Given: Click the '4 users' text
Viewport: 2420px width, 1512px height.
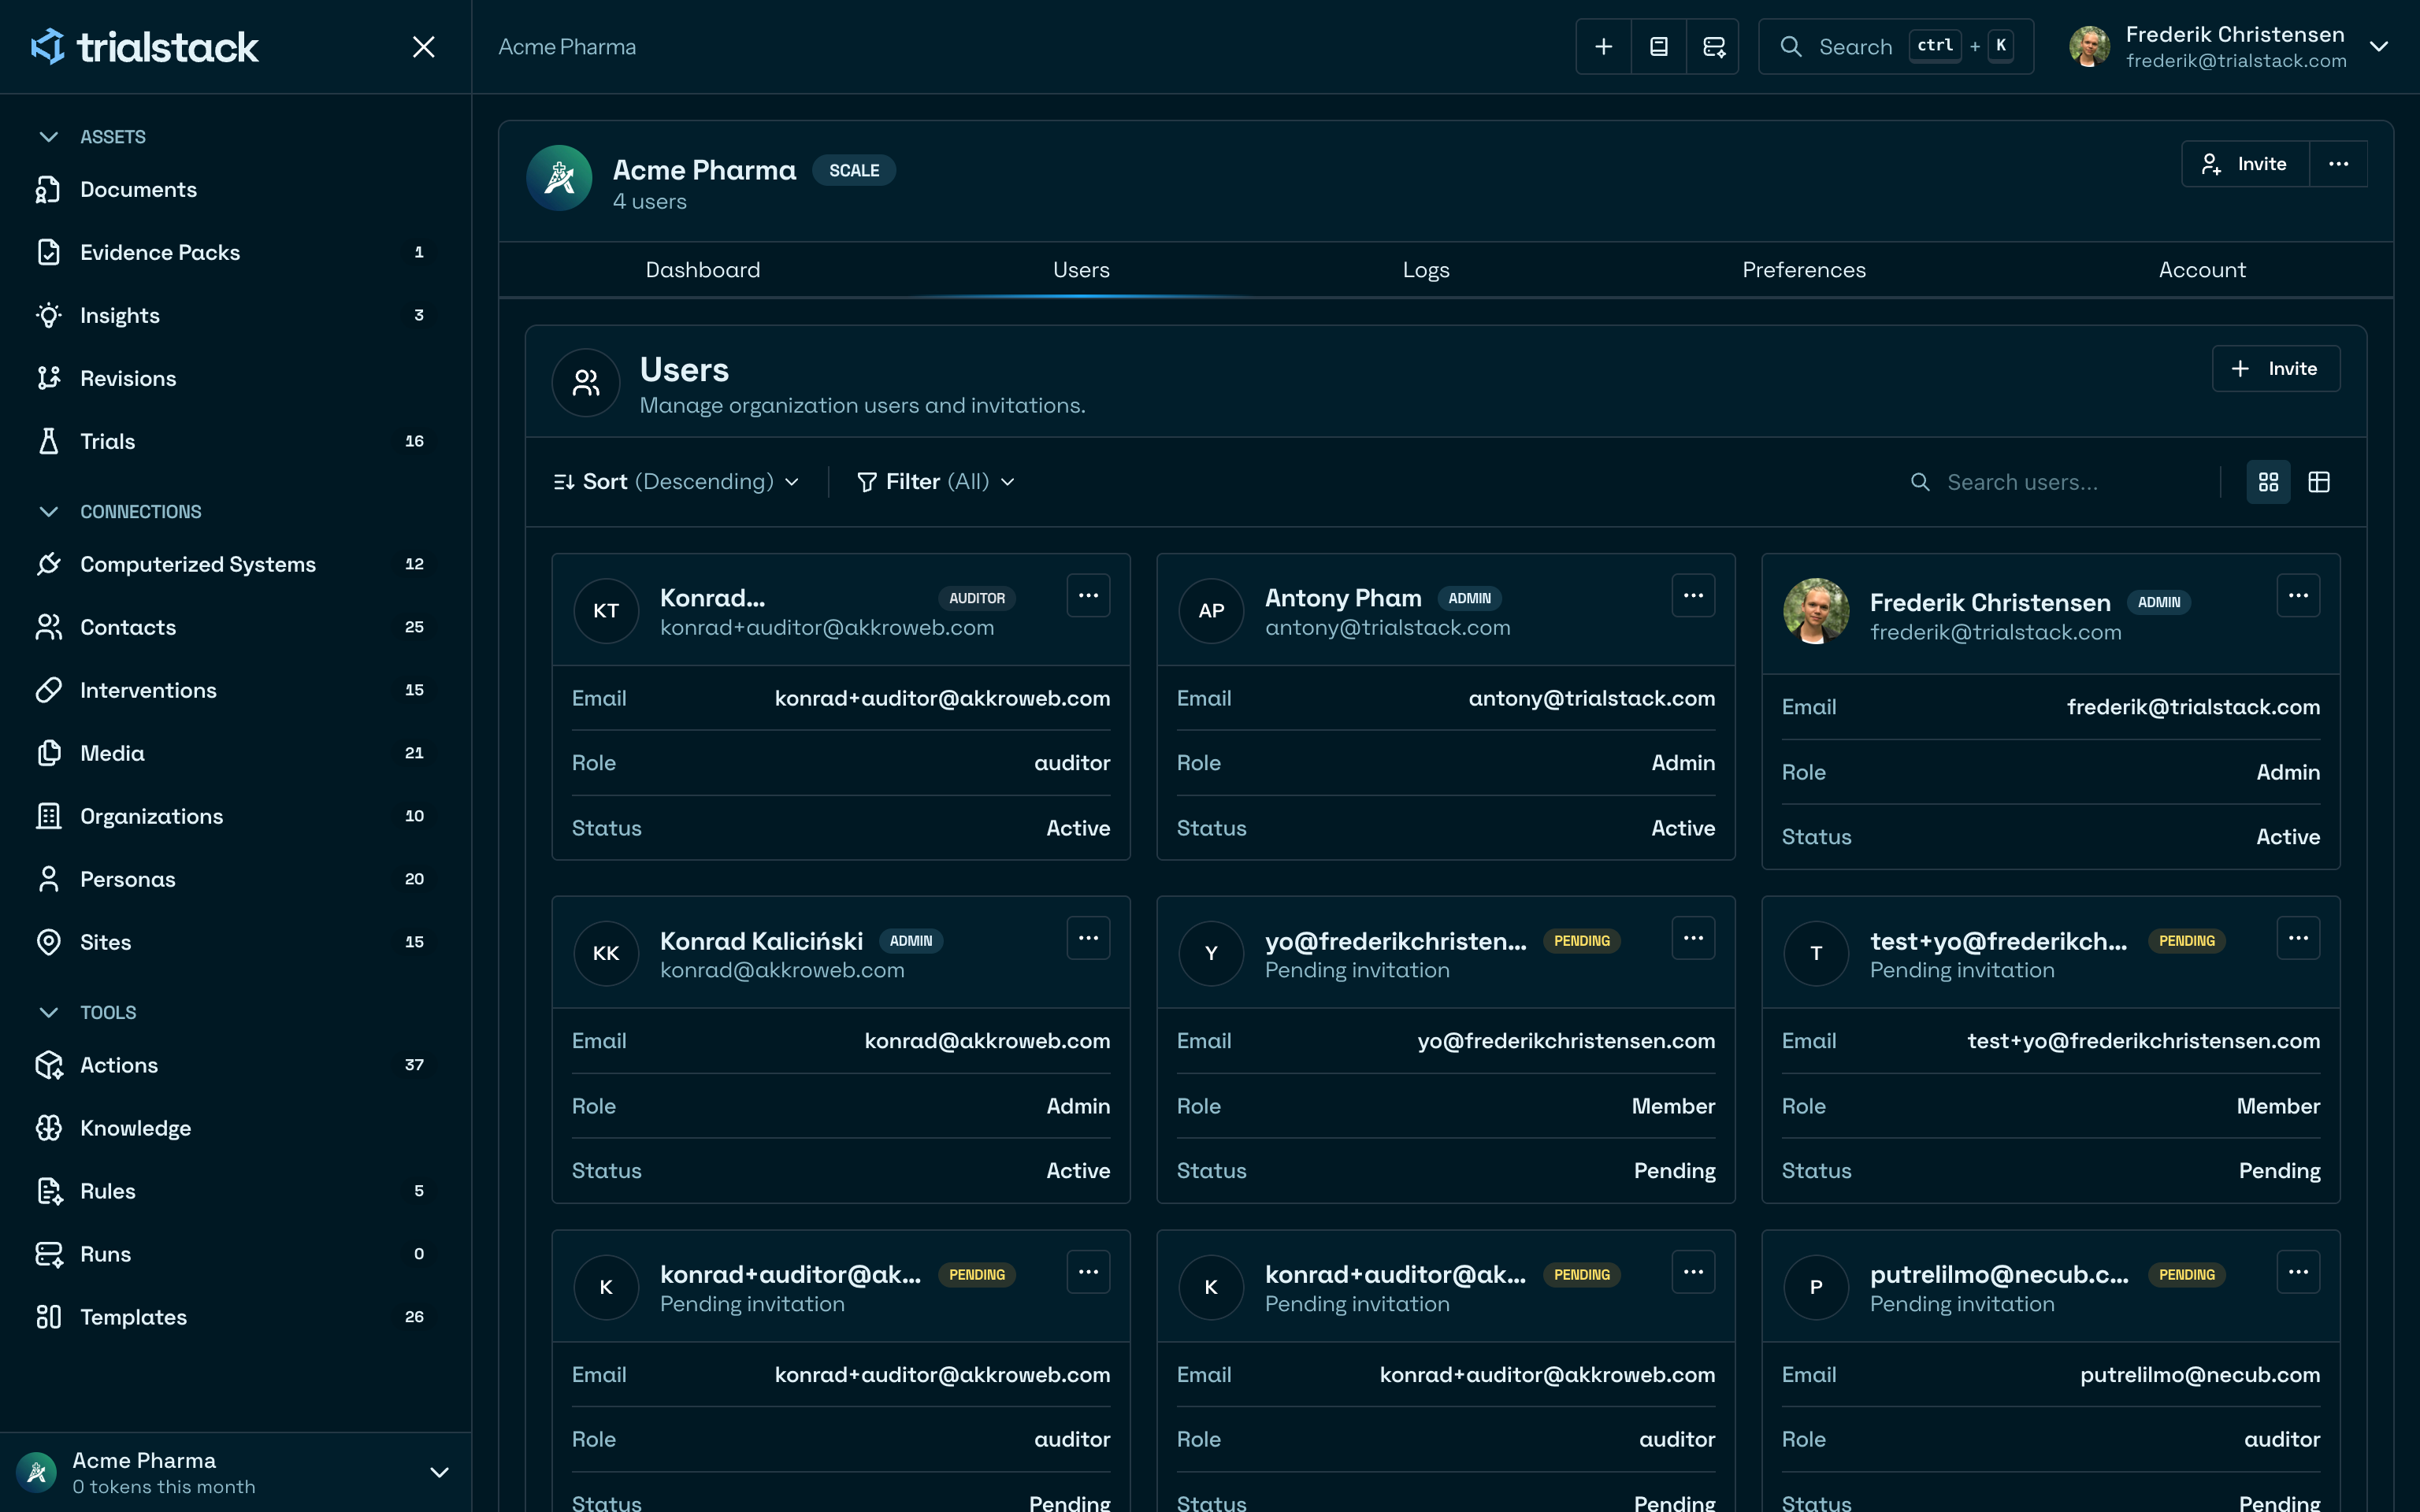Looking at the screenshot, I should click(x=650, y=202).
